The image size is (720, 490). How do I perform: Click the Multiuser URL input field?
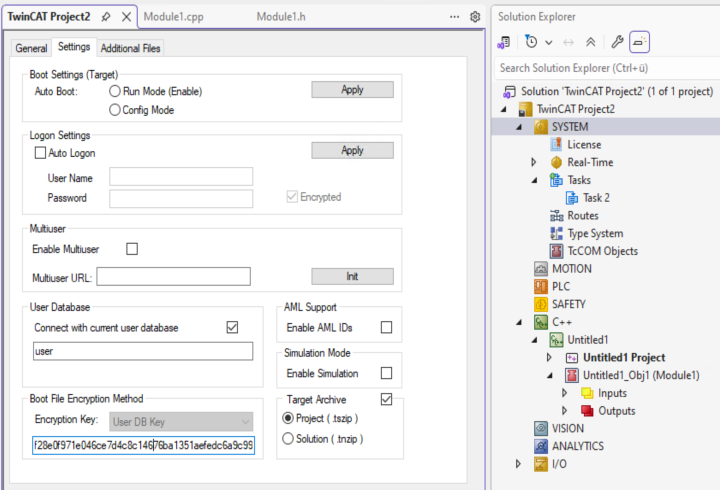[174, 276]
